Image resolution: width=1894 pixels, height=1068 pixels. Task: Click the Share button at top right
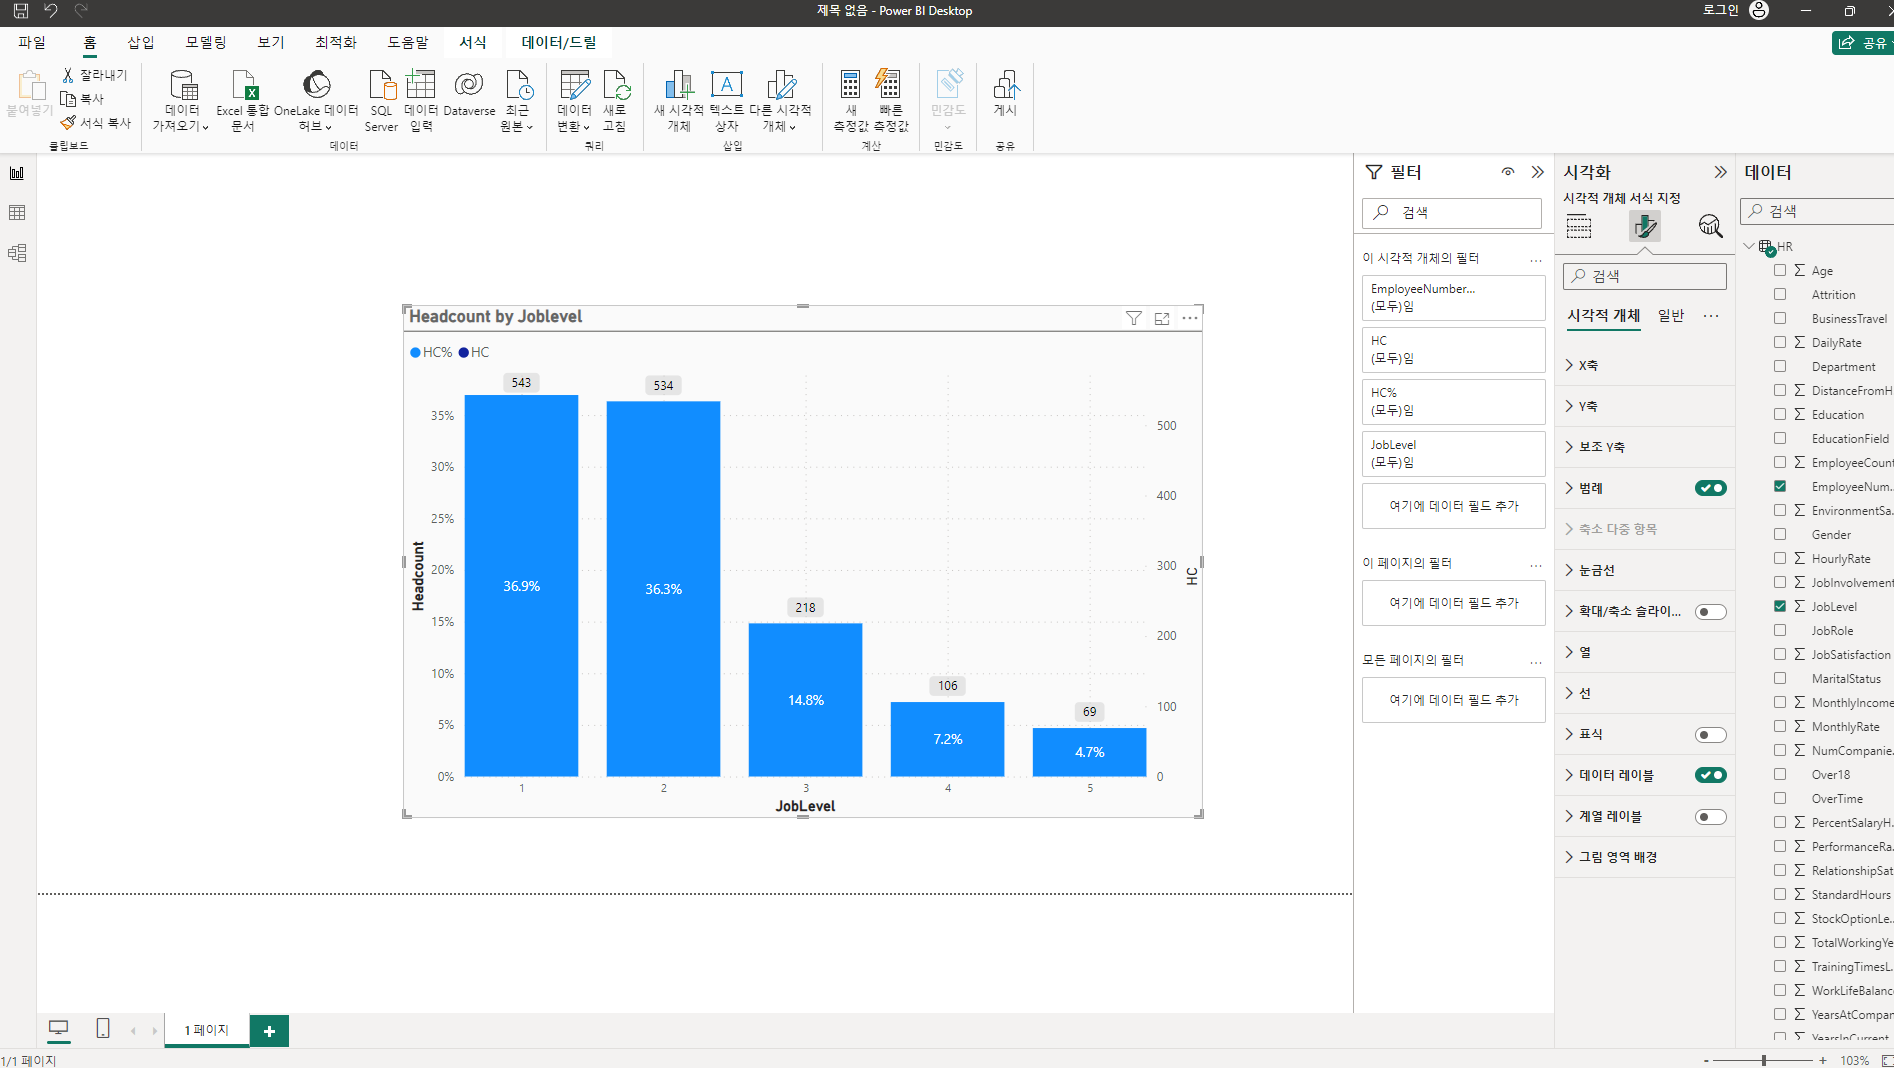point(1863,43)
